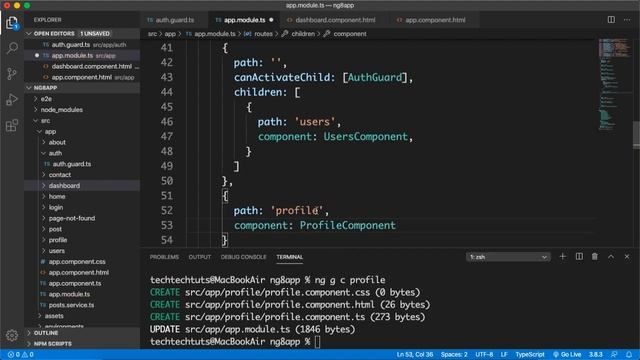Click the LF end-of-line status item
640x360 pixels.
click(504, 354)
